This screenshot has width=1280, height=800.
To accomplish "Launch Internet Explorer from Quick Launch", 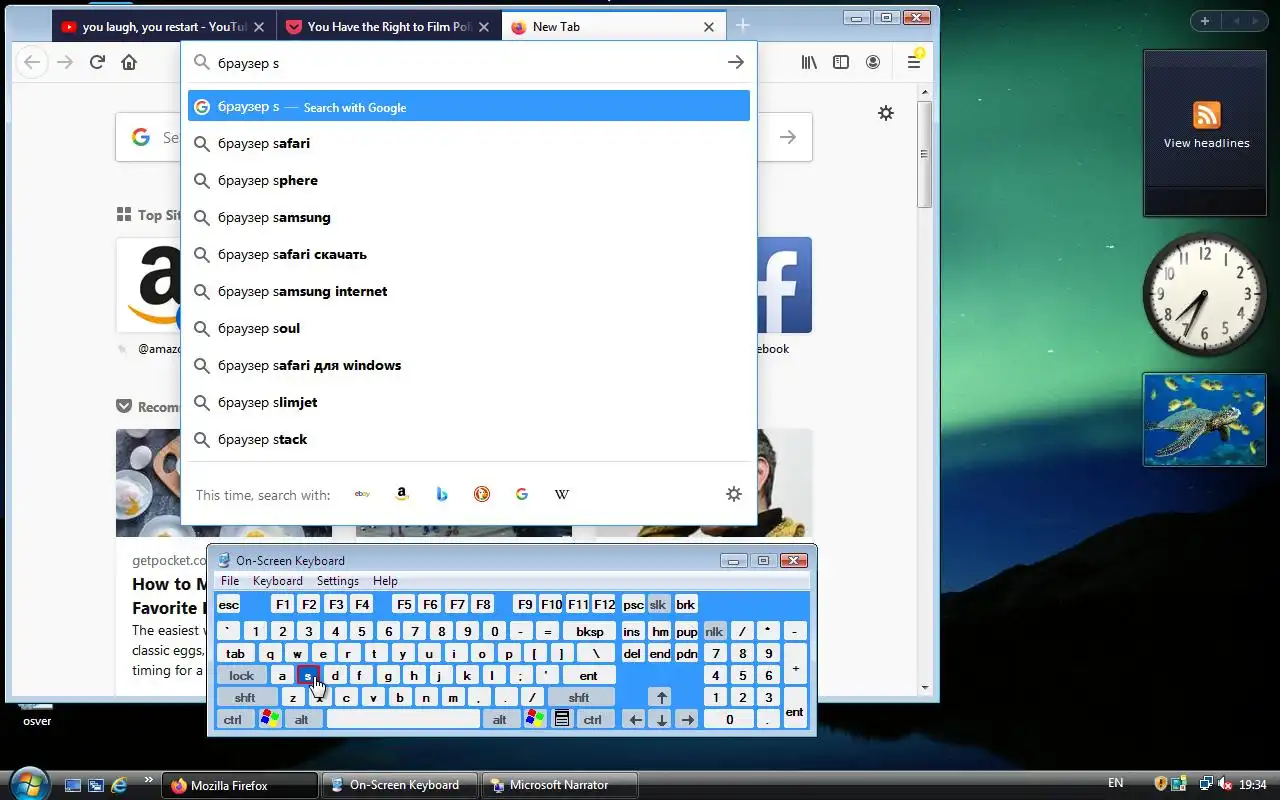I will [x=119, y=785].
